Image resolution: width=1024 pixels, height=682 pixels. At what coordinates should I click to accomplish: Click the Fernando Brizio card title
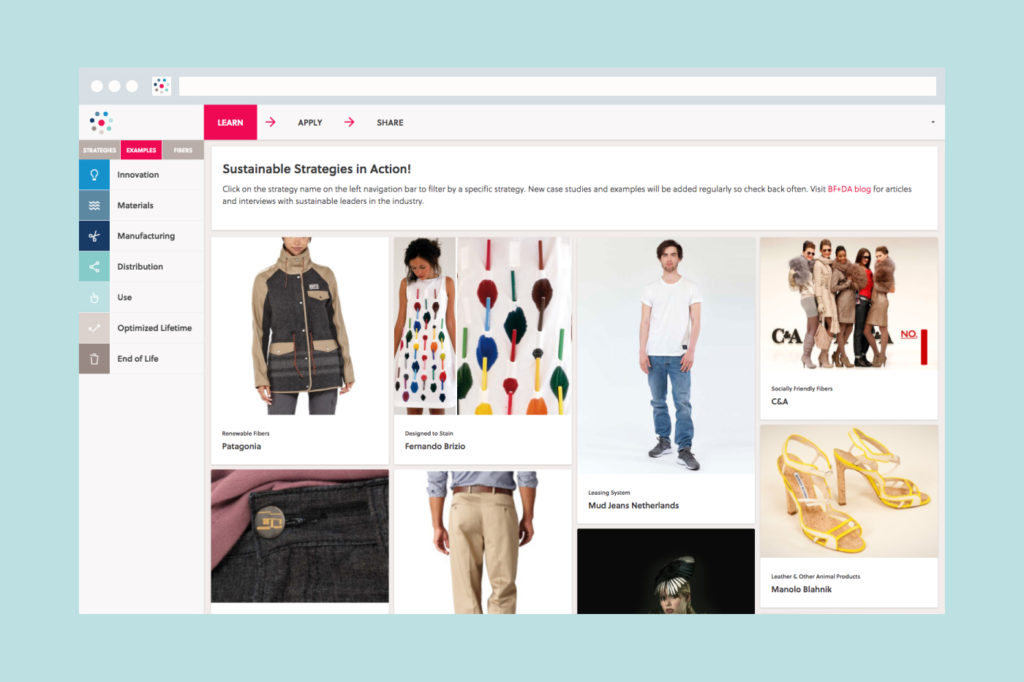(x=435, y=446)
